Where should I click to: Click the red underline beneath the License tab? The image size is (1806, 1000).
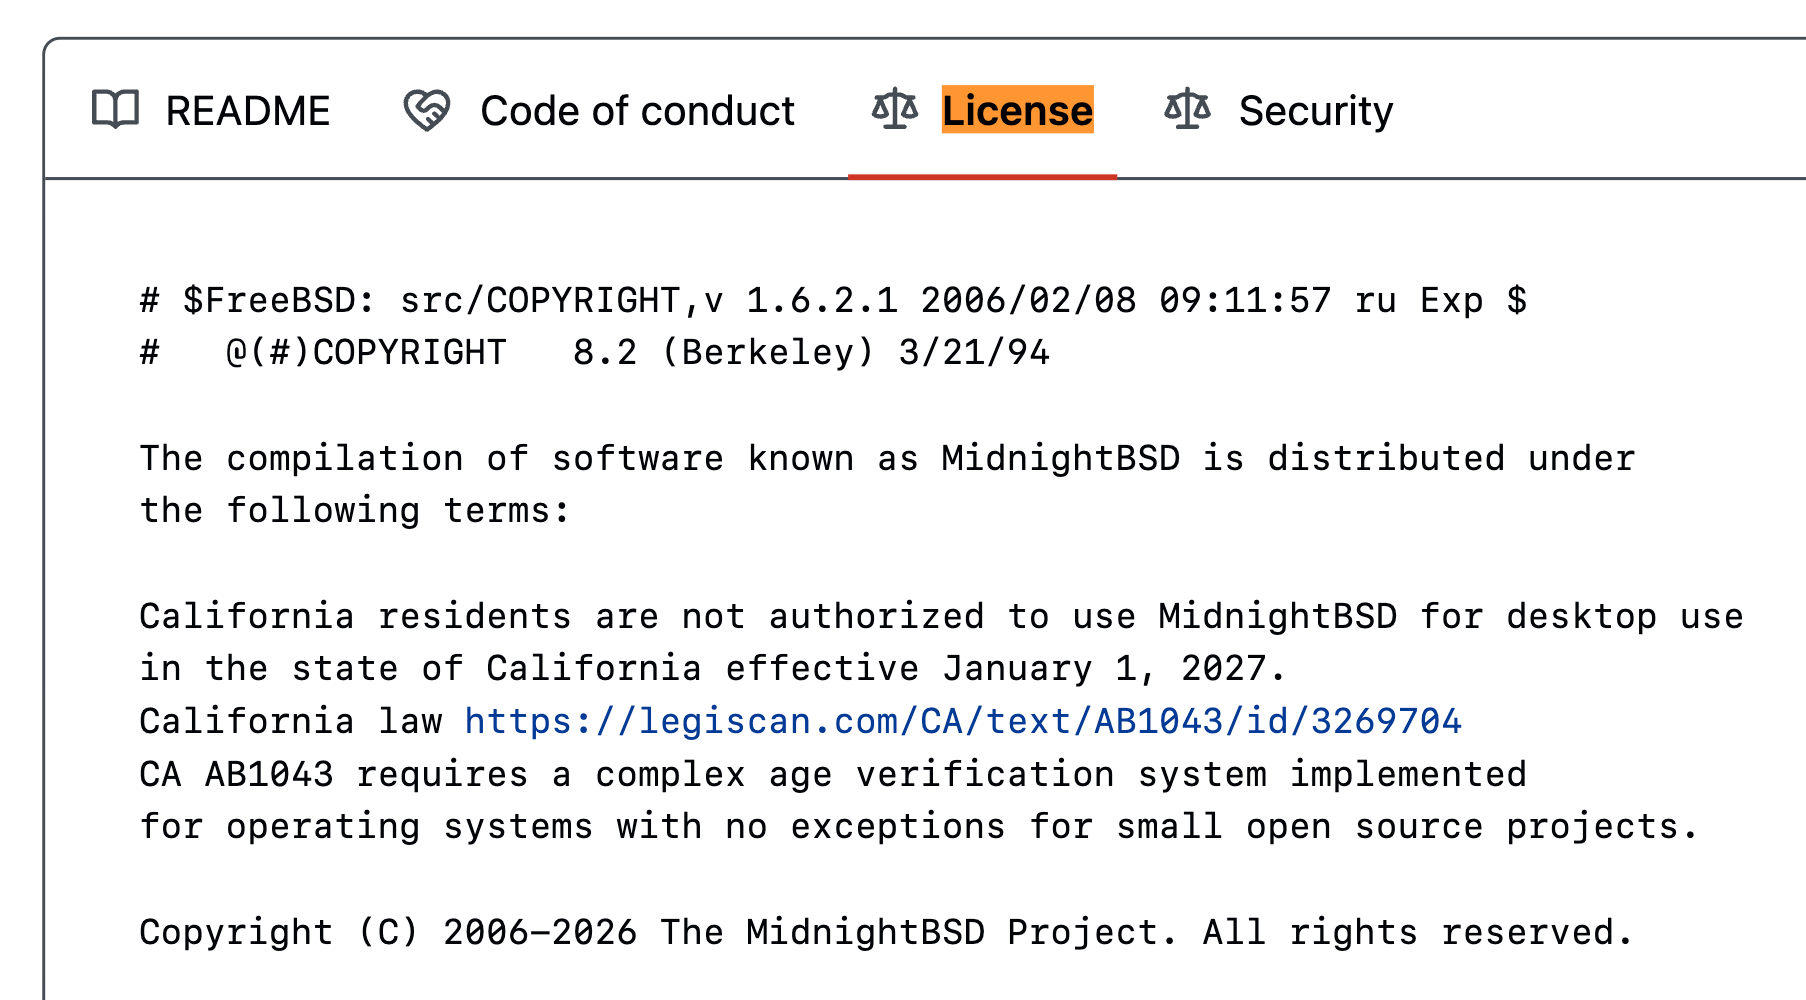(982, 176)
